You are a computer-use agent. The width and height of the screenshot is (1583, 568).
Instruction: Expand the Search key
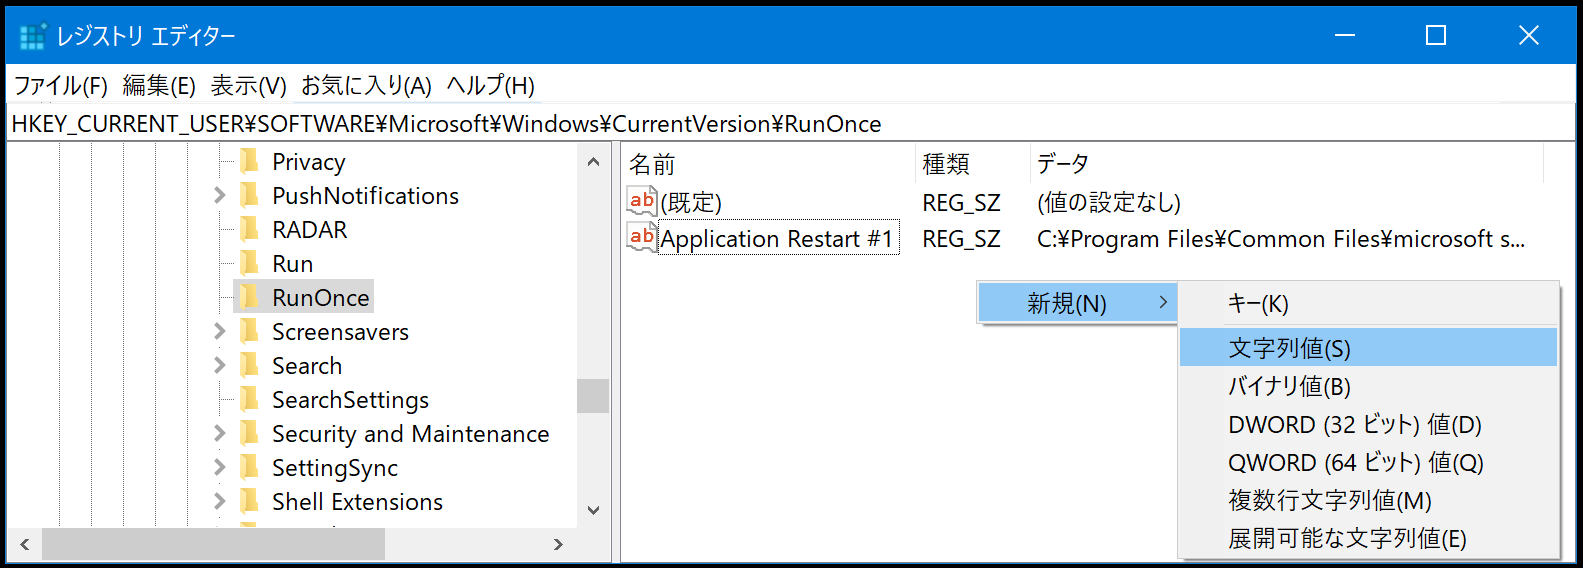(x=220, y=366)
